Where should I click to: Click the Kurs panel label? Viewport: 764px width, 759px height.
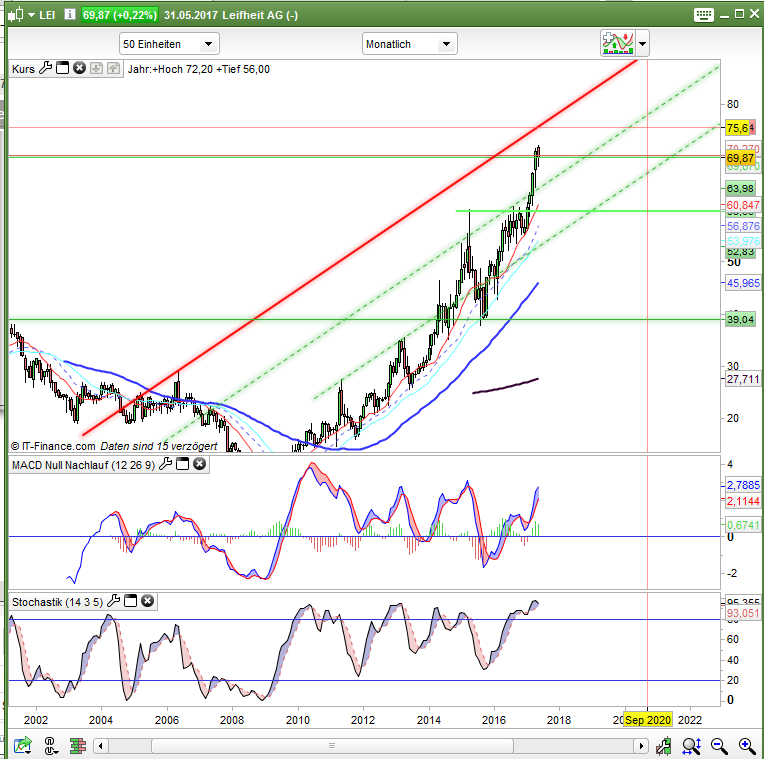point(23,69)
